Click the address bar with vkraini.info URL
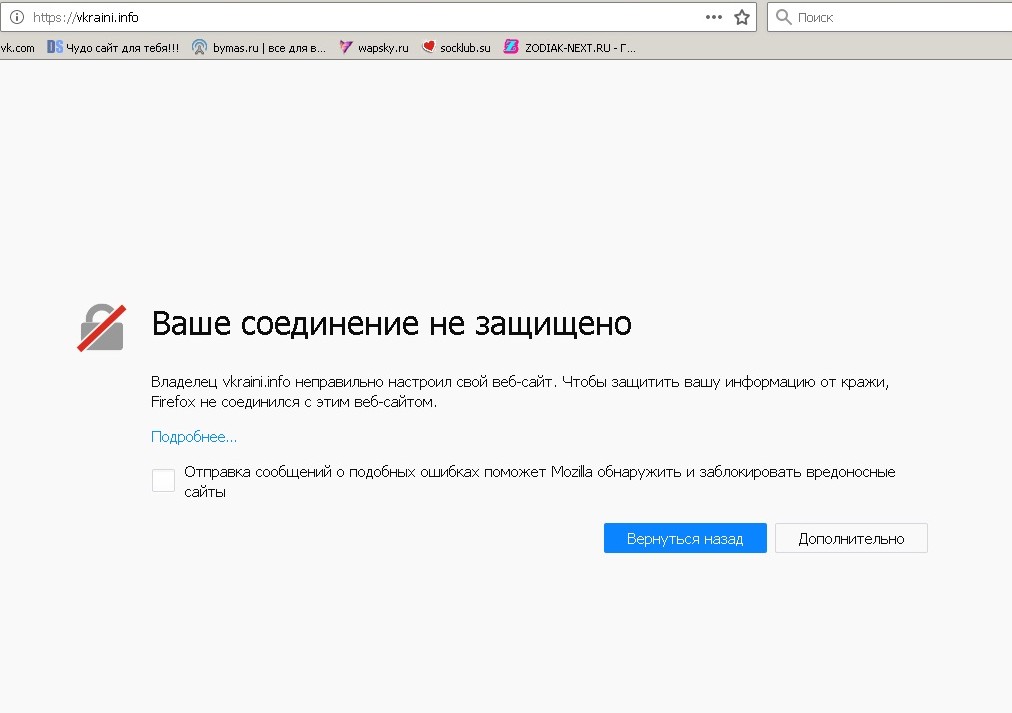 click(x=360, y=17)
